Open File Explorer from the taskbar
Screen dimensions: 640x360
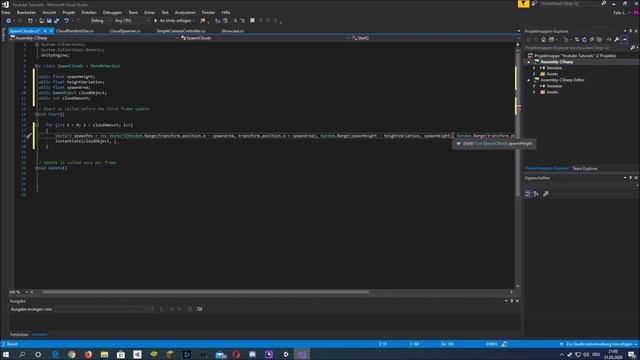coord(104,354)
